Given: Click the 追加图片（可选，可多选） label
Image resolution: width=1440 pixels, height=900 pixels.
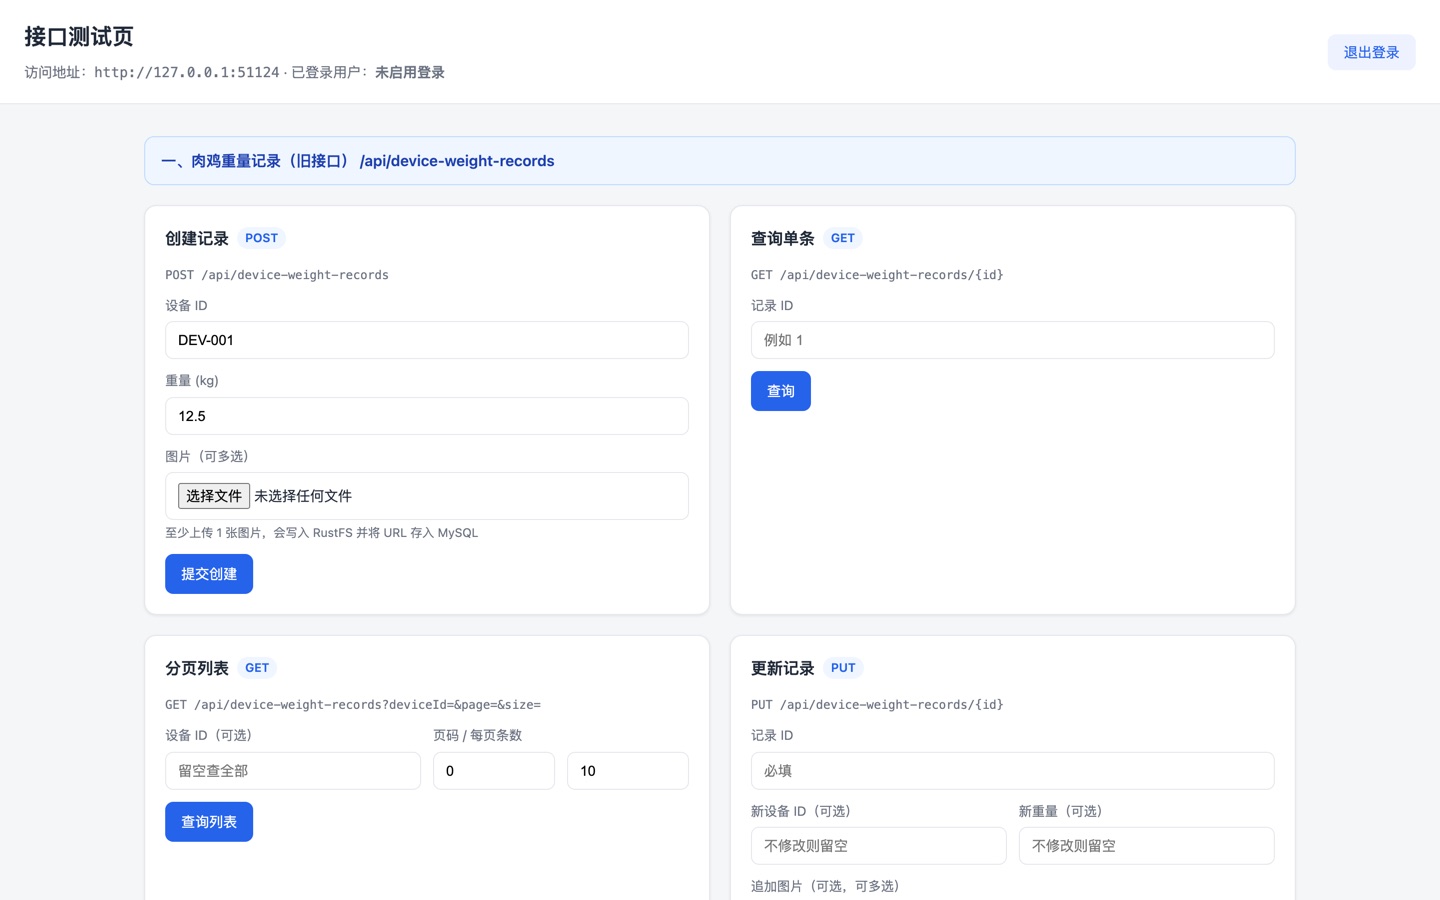Looking at the screenshot, I should [x=826, y=886].
